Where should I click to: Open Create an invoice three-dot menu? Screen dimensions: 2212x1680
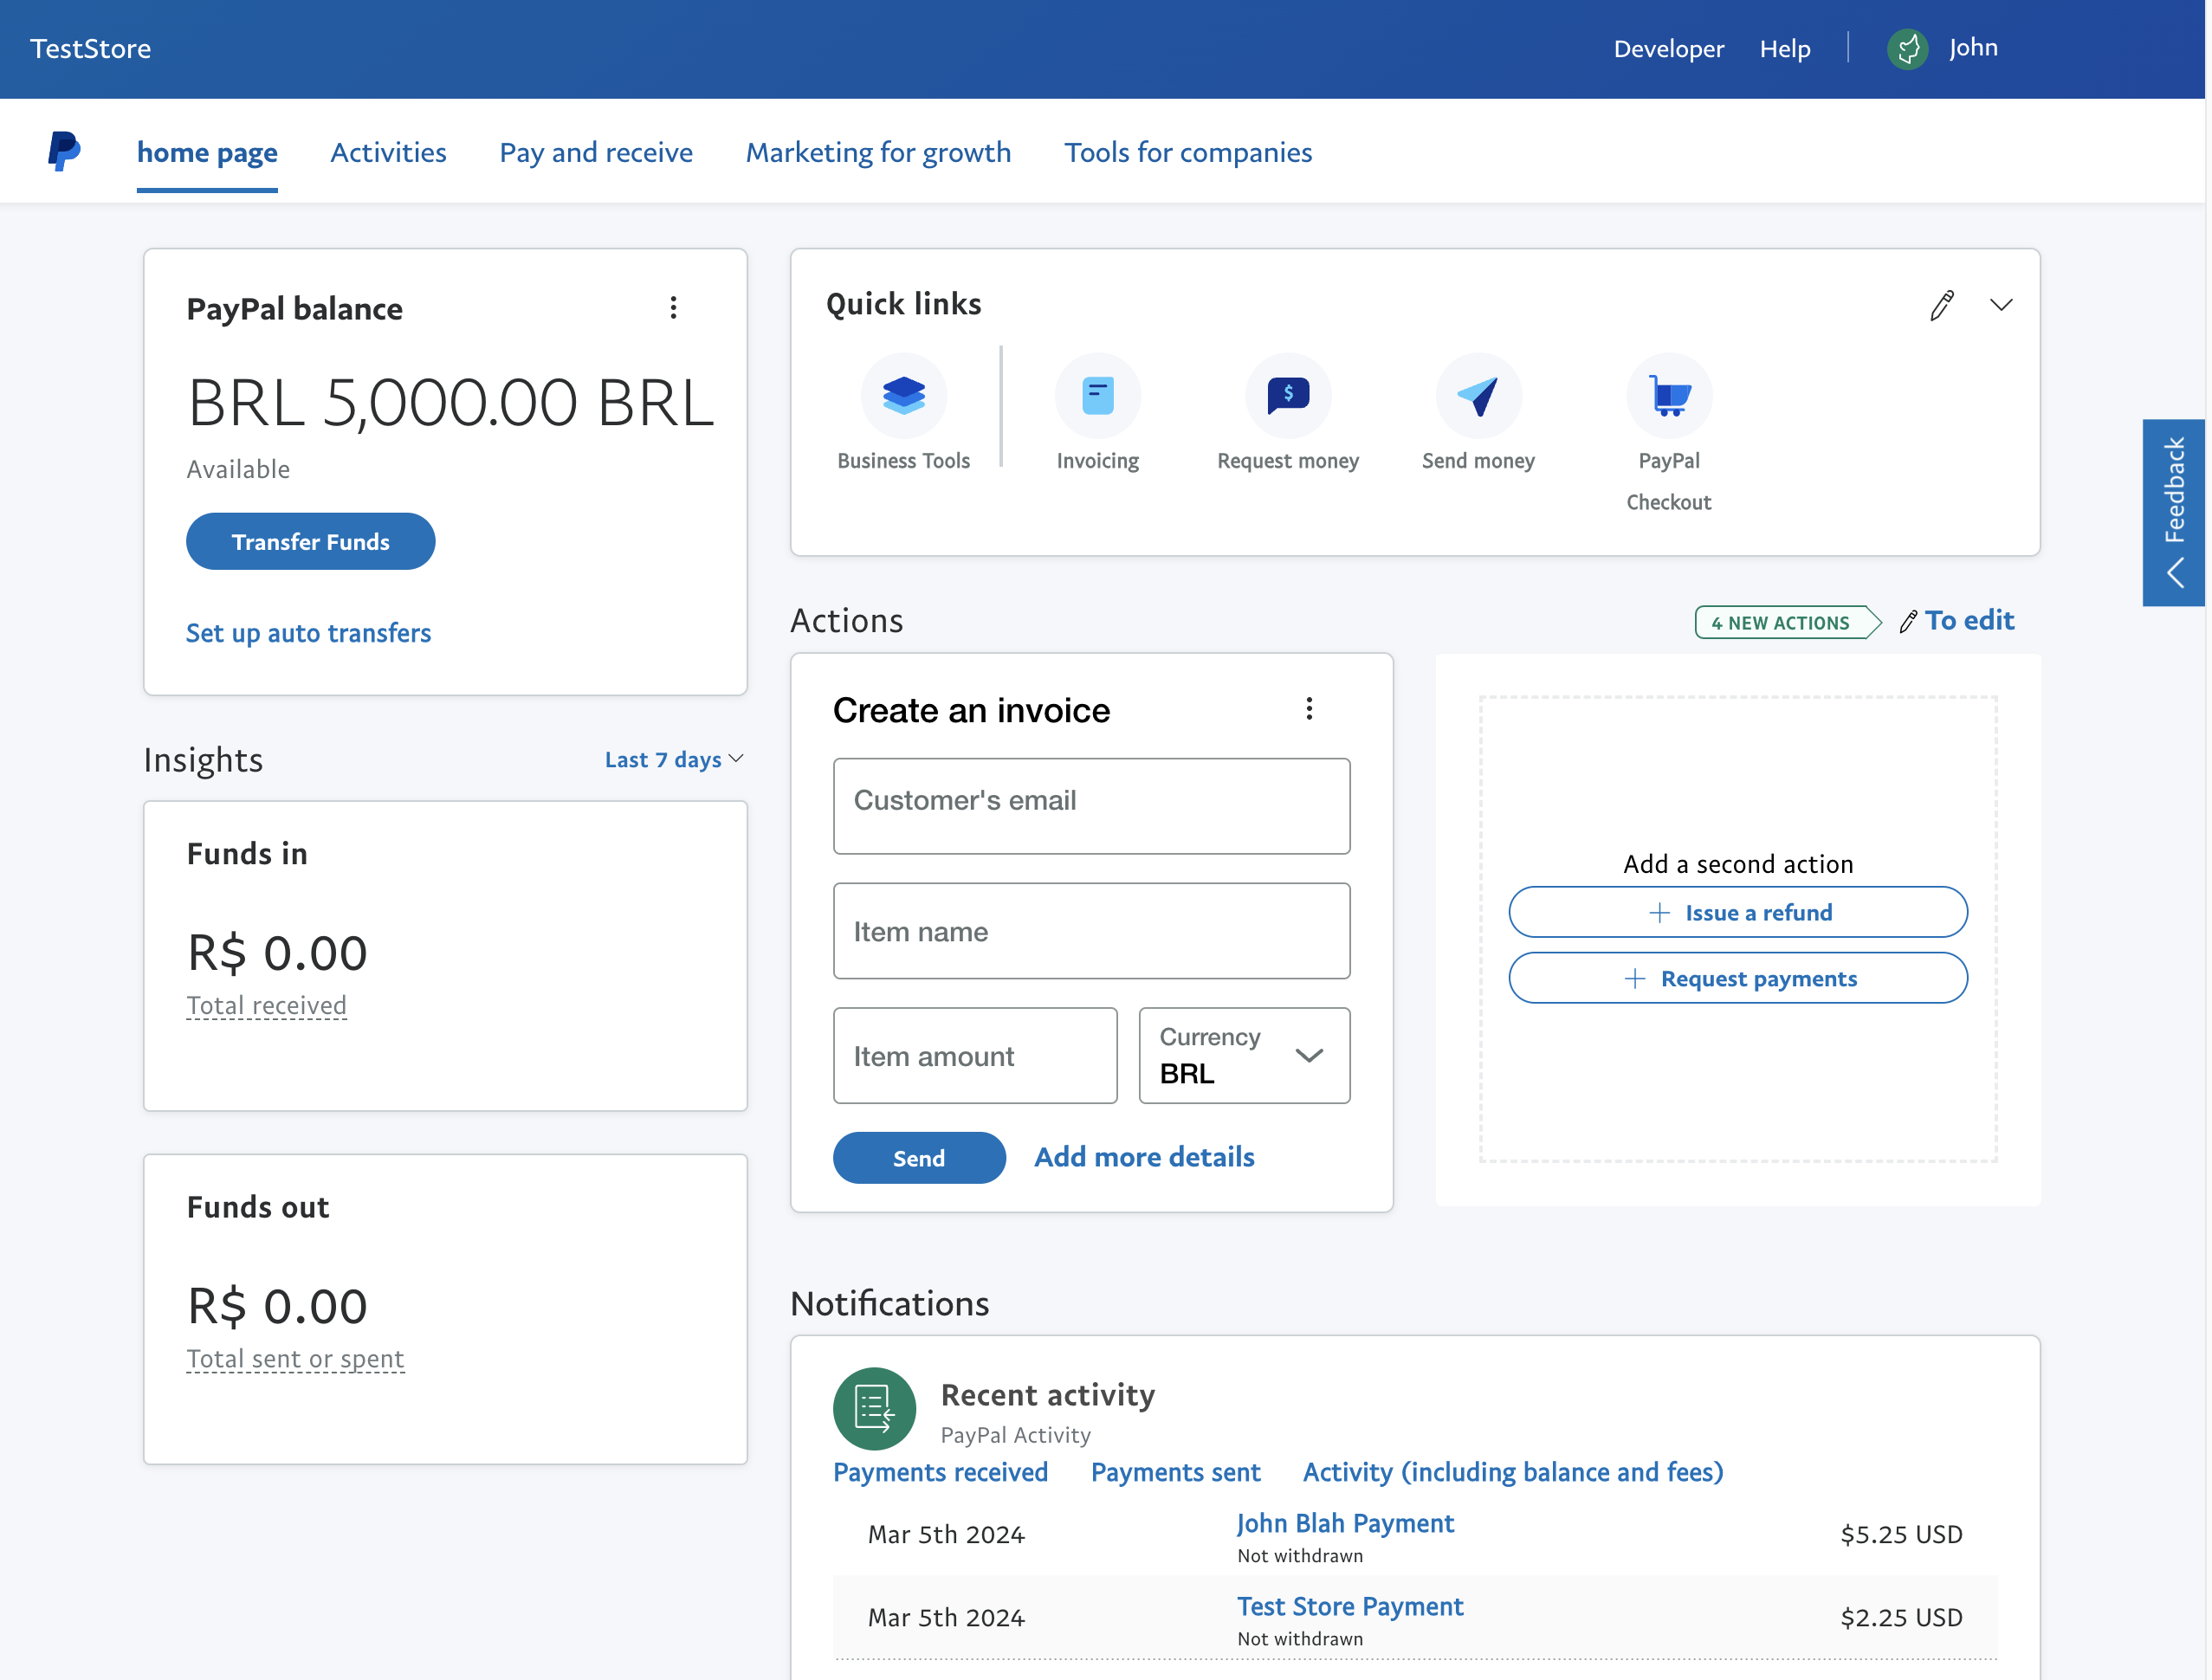1309,709
